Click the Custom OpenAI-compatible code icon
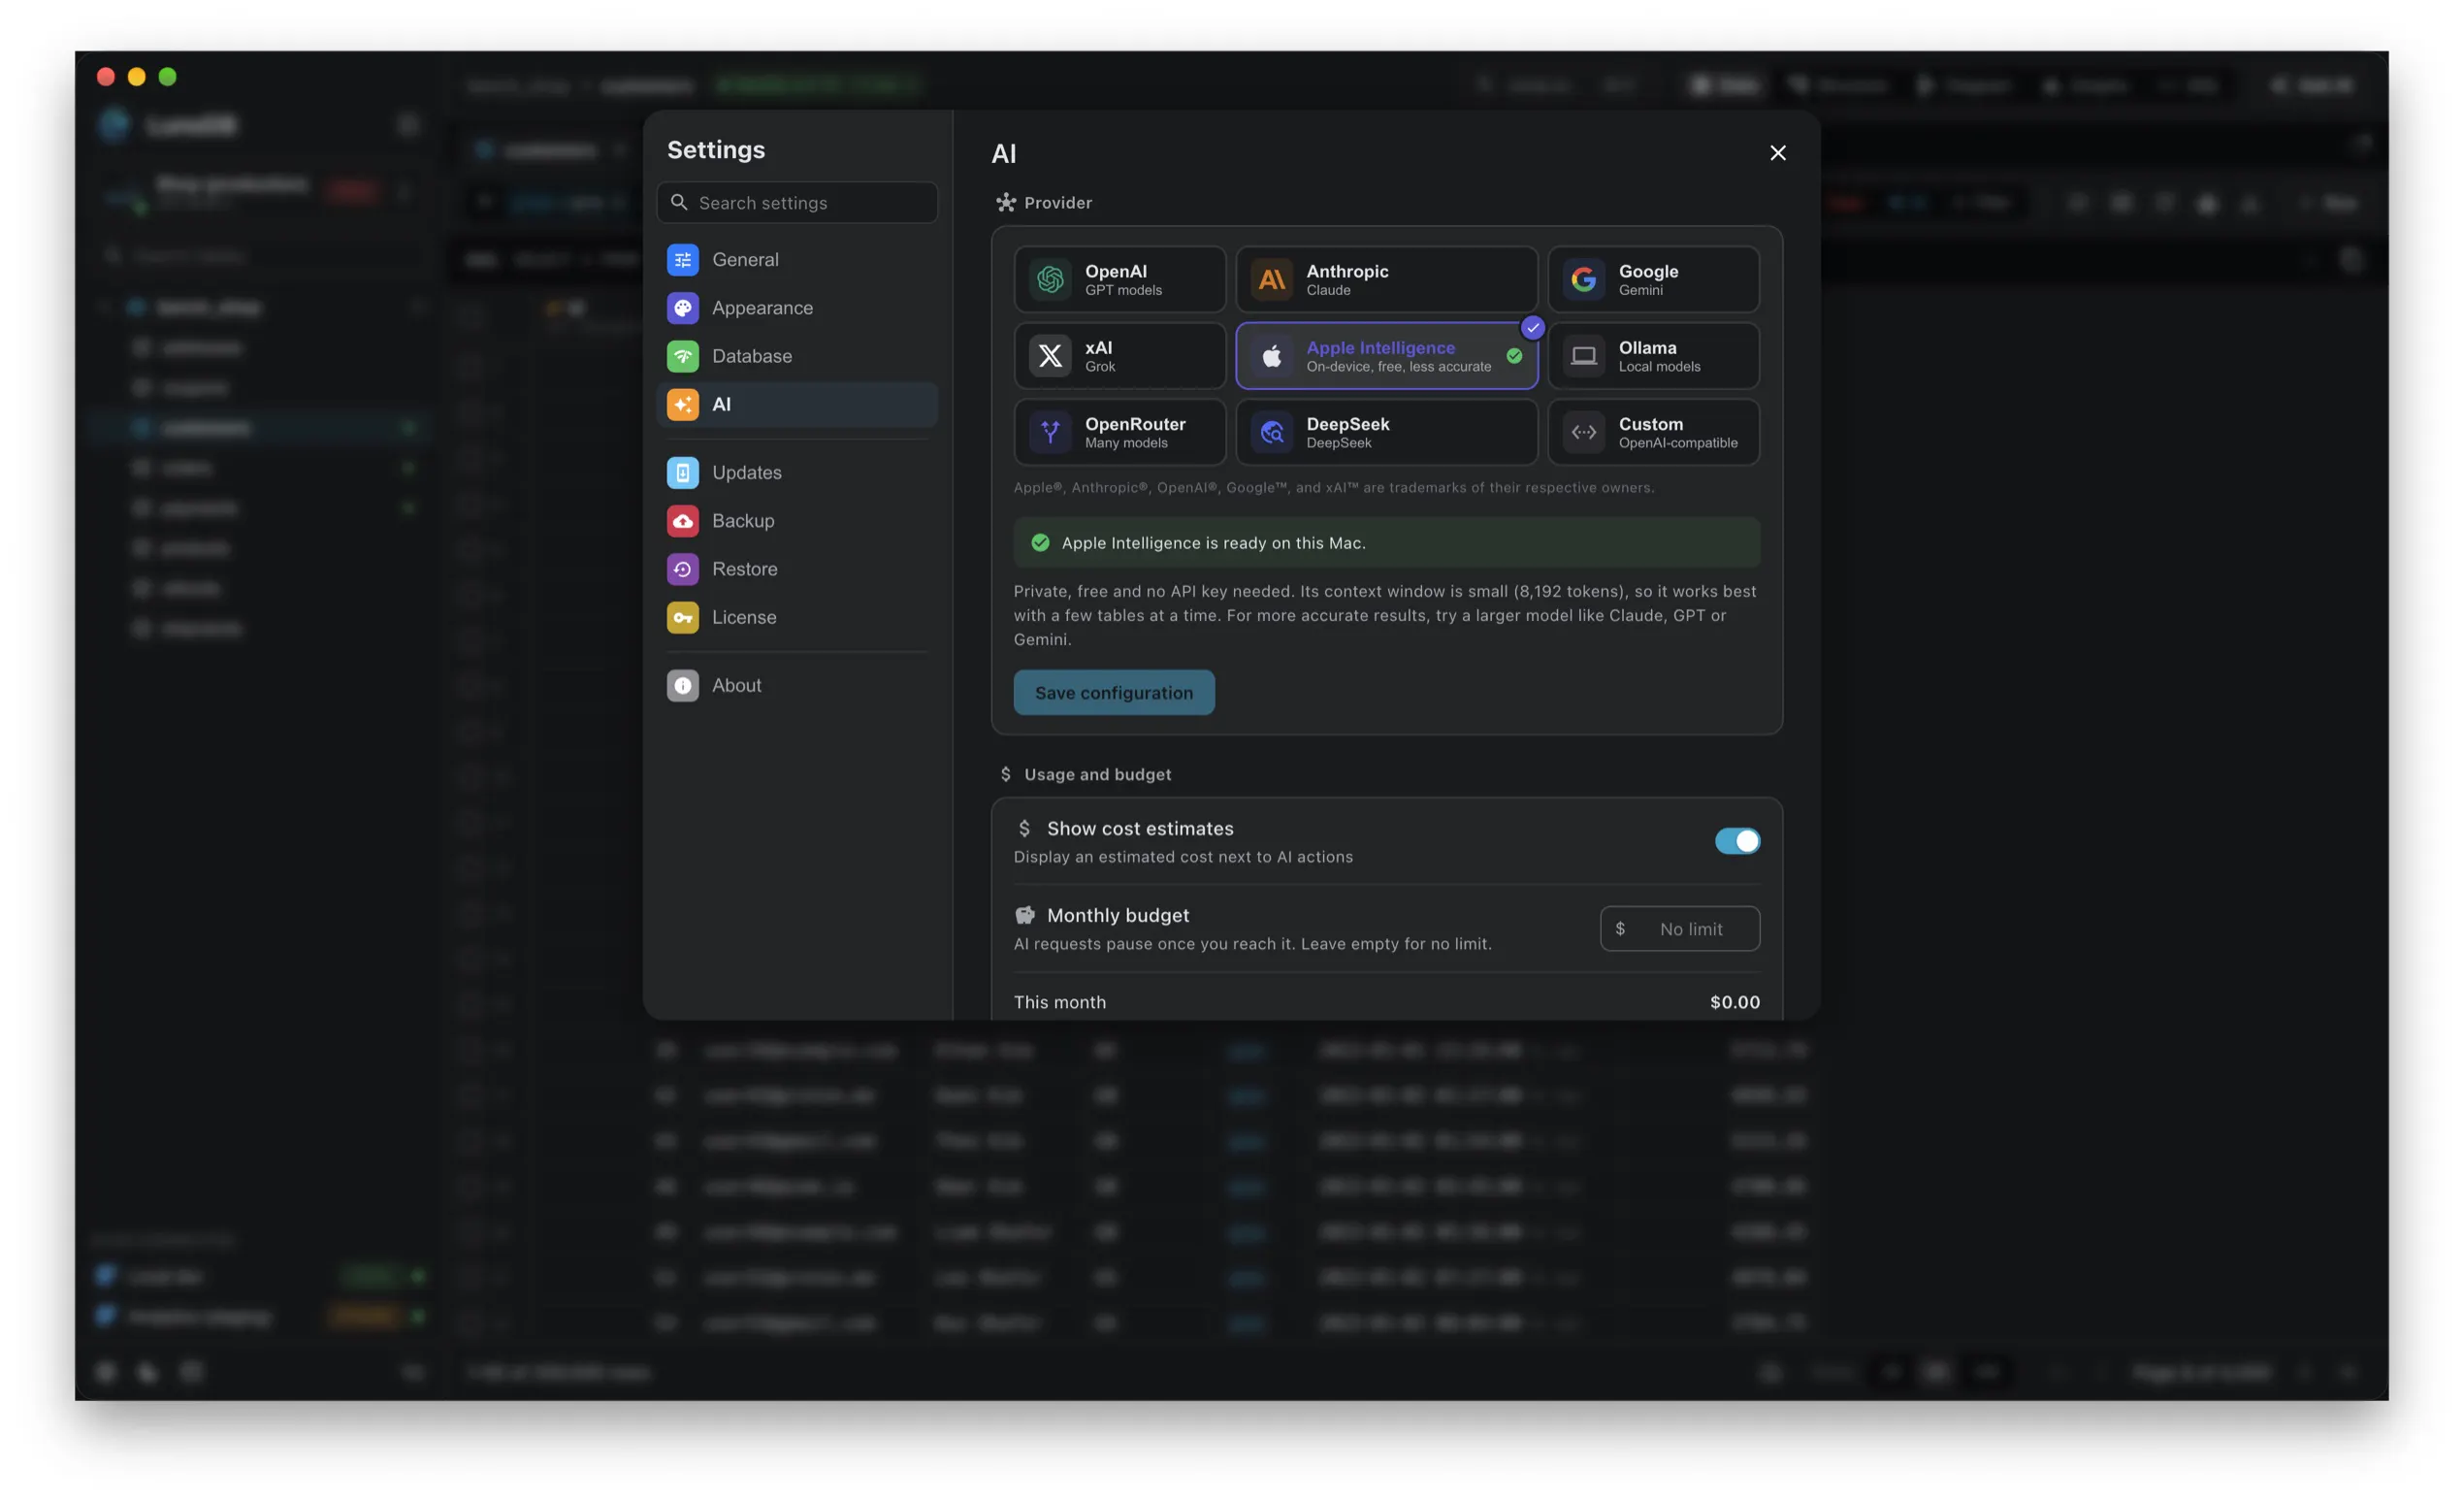Image resolution: width=2464 pixels, height=1500 pixels. point(1584,432)
